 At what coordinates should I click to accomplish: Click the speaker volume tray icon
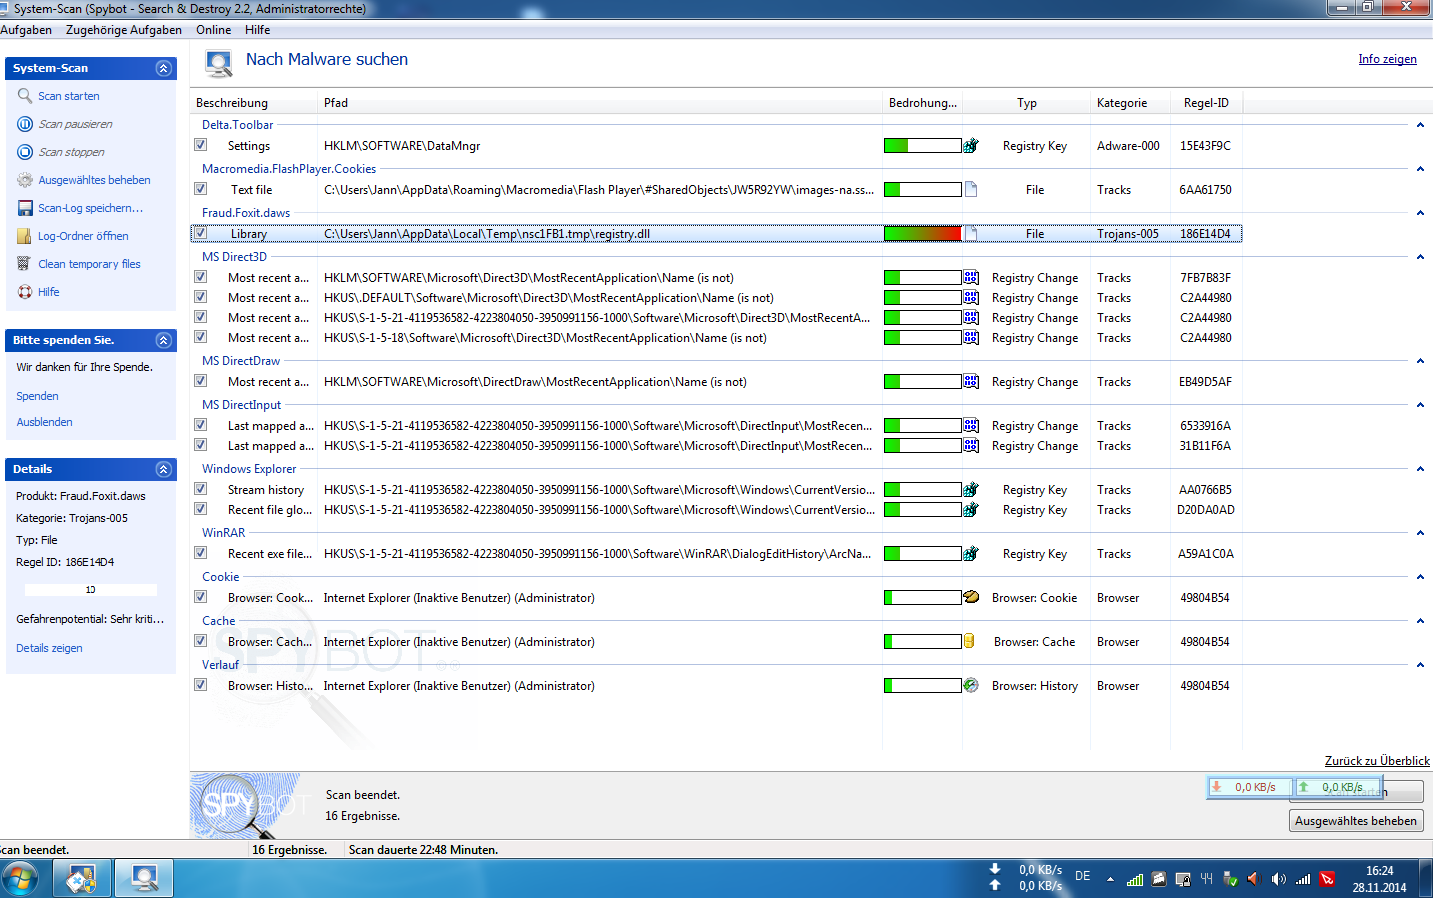click(1278, 879)
